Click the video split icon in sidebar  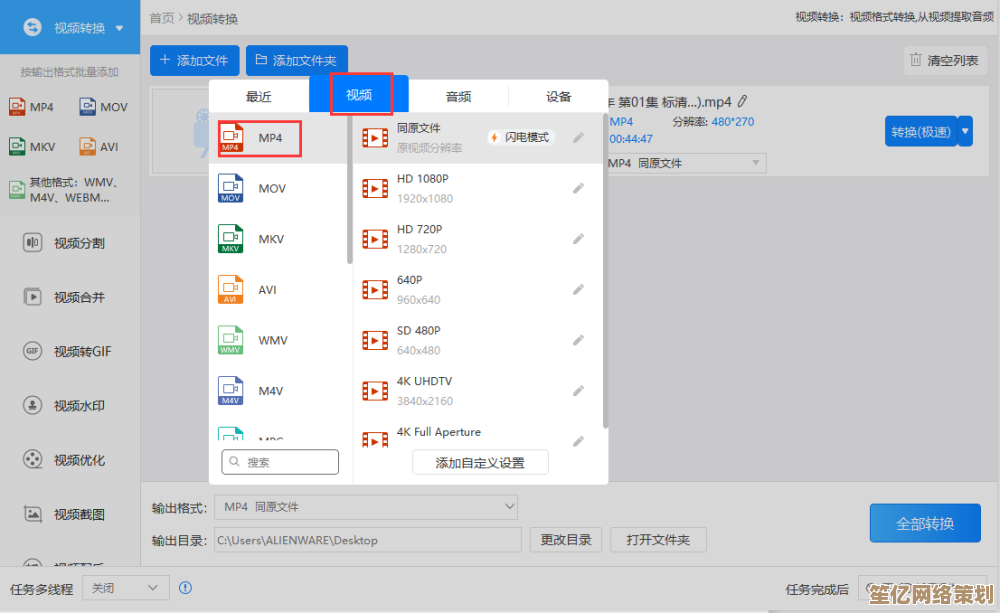[x=33, y=243]
